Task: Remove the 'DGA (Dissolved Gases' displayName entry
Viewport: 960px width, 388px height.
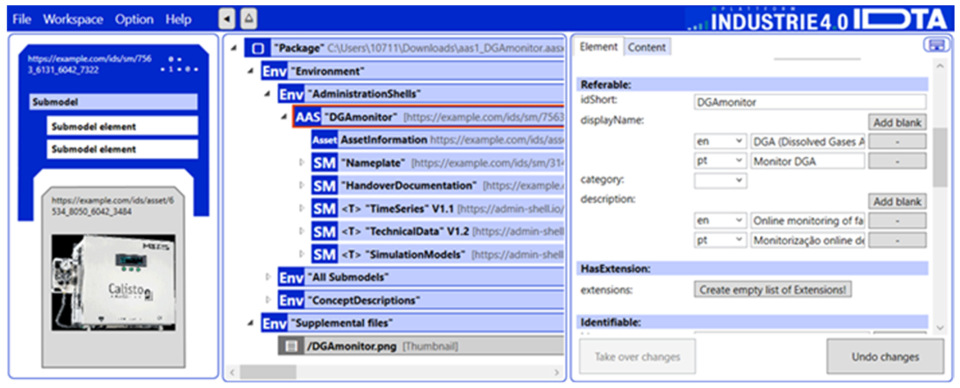Action: coord(897,141)
